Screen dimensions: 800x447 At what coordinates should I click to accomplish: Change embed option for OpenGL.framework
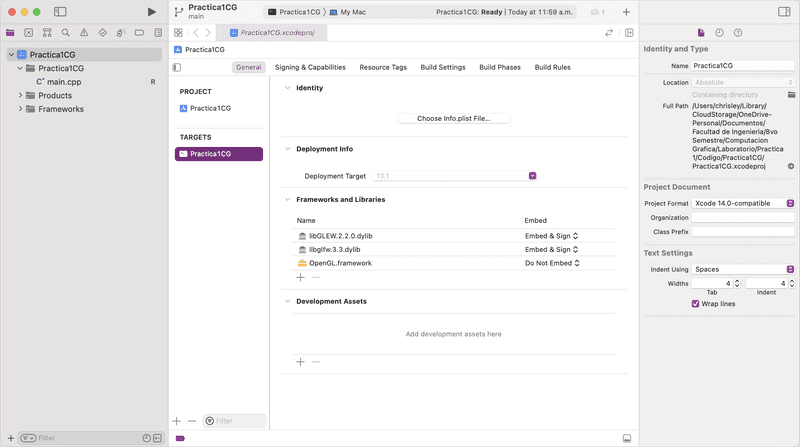click(553, 263)
